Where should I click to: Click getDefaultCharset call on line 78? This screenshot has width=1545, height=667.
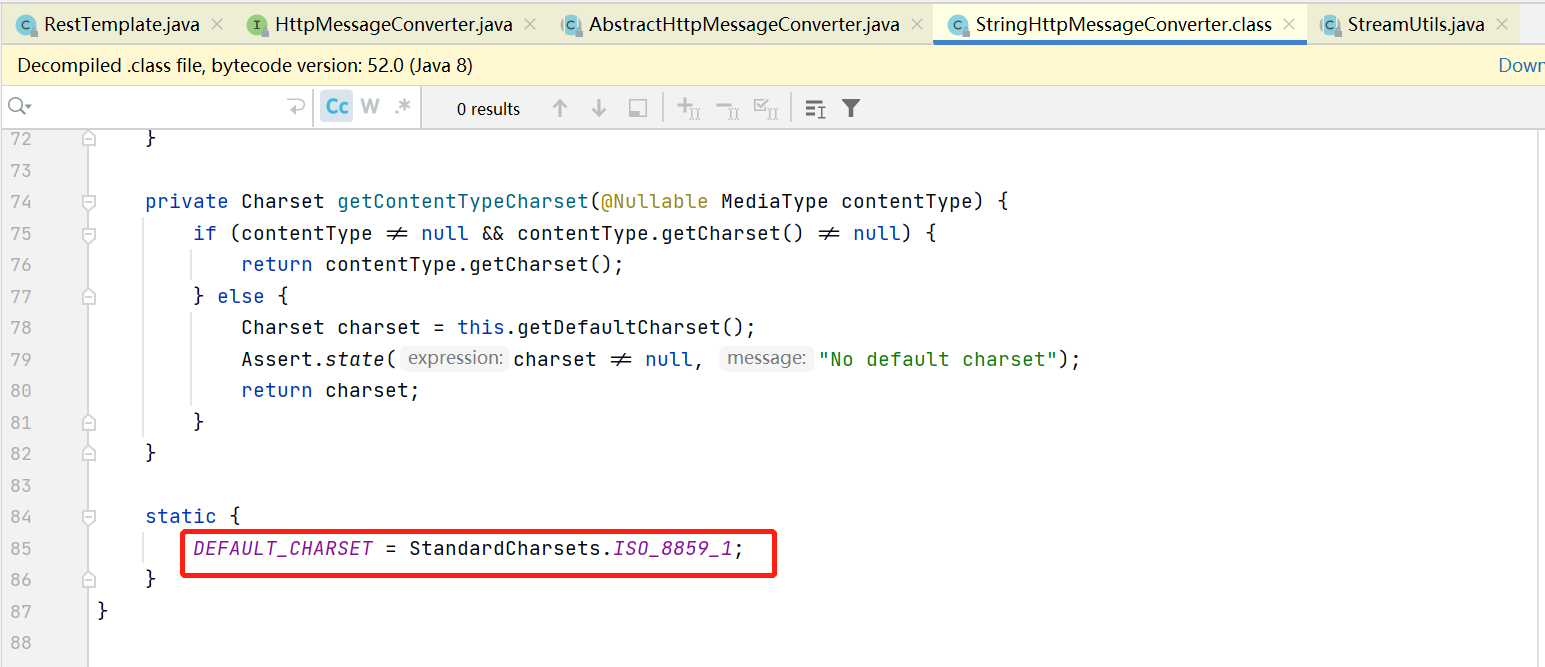click(619, 328)
